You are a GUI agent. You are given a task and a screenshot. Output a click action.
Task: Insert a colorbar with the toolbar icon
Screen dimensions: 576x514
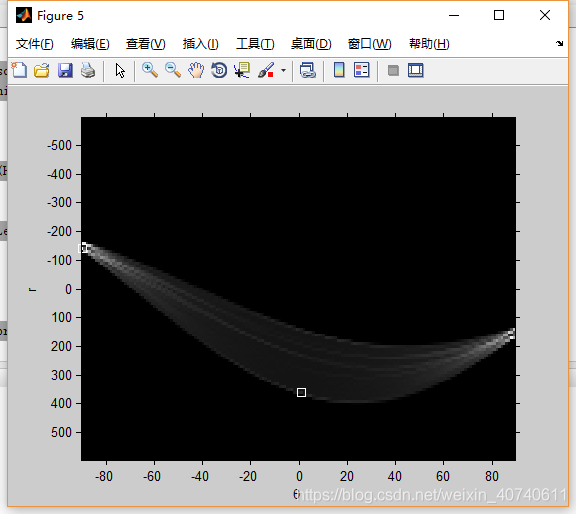pyautogui.click(x=339, y=70)
